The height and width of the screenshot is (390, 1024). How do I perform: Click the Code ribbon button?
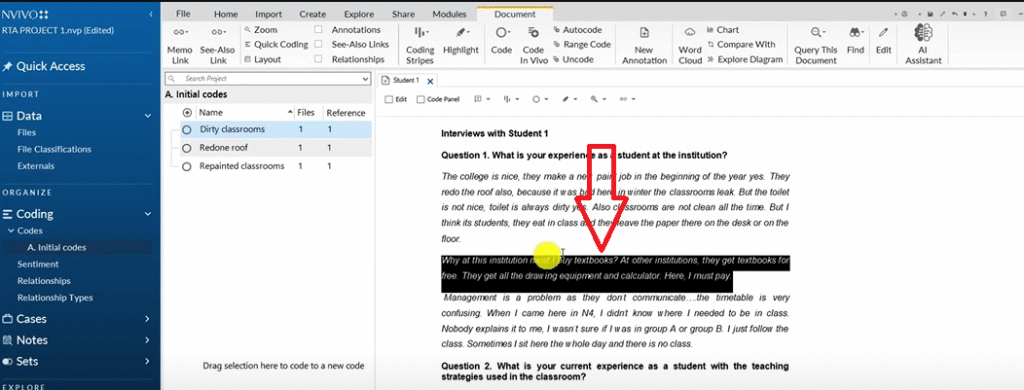[x=502, y=41]
